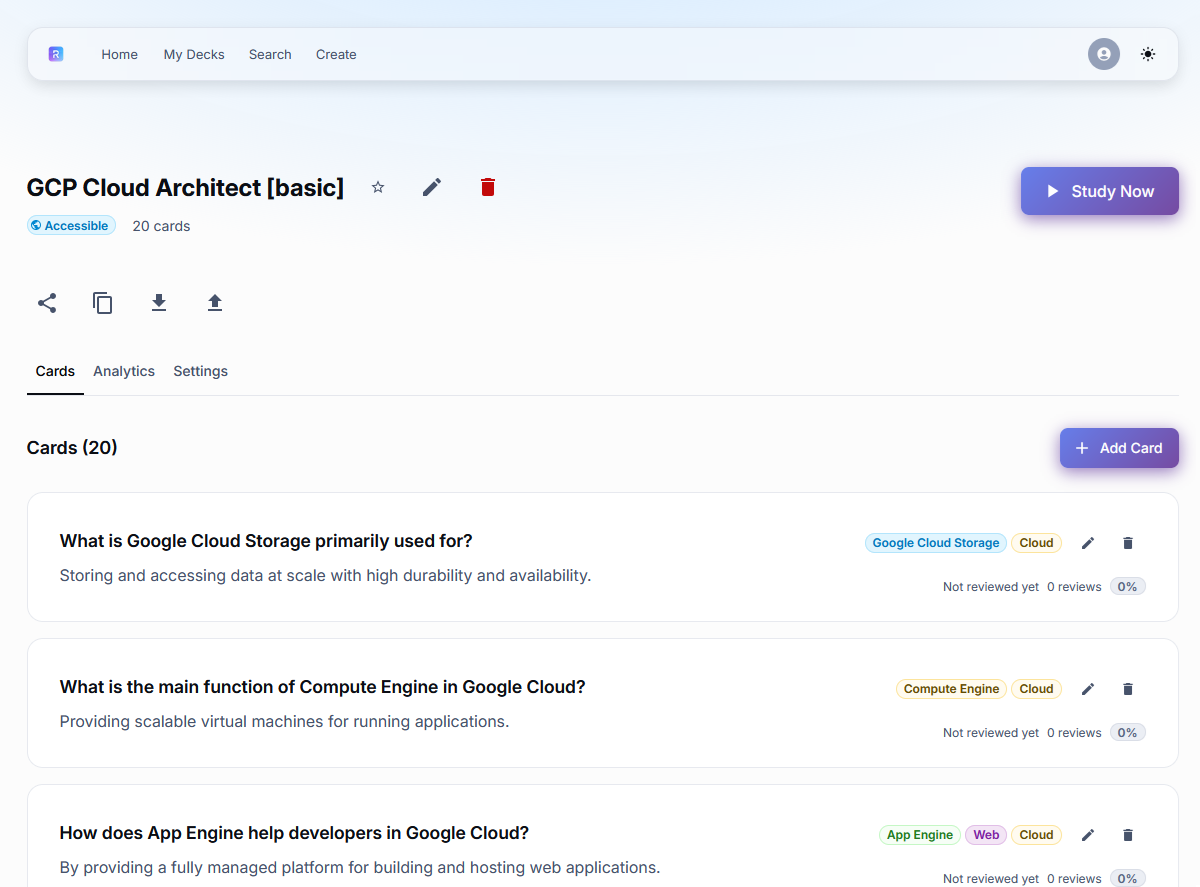1200x887 pixels.
Task: Upload cards using the upload icon
Action: click(215, 303)
